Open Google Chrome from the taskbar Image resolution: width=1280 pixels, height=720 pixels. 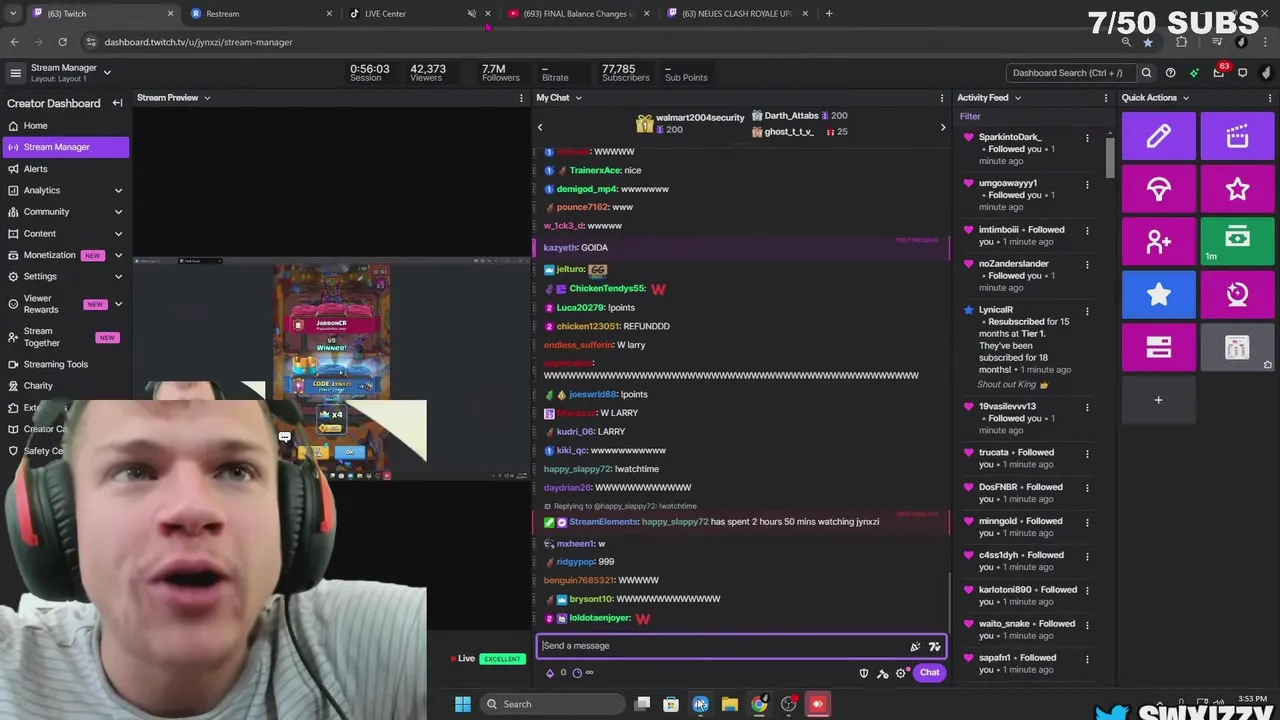coord(759,704)
